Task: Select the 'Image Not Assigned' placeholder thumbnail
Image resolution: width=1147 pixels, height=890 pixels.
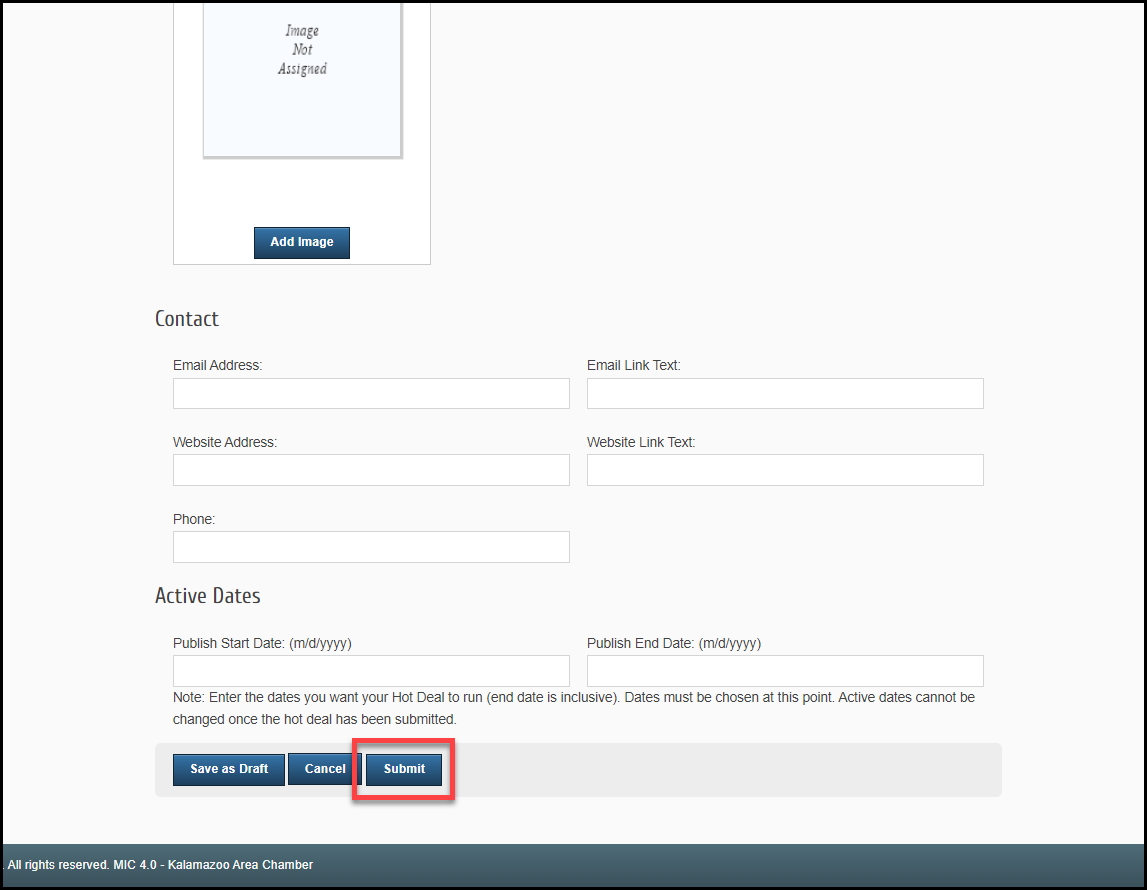Action: pyautogui.click(x=302, y=78)
